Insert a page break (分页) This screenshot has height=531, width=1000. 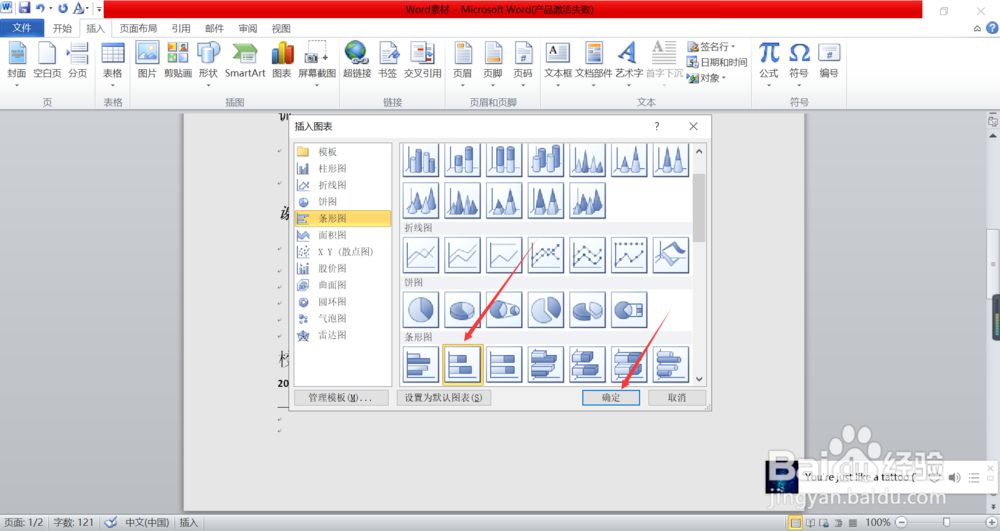pos(78,62)
